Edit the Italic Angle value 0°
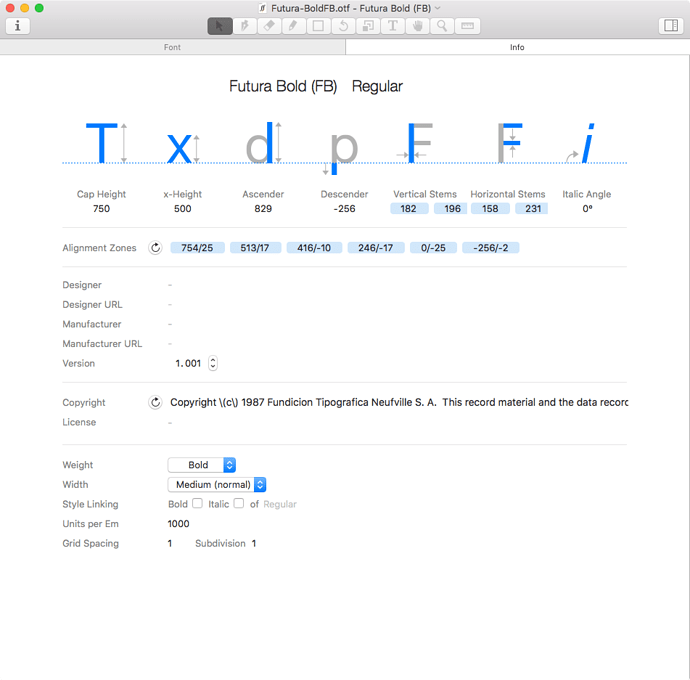This screenshot has height=680, width=690. (587, 209)
